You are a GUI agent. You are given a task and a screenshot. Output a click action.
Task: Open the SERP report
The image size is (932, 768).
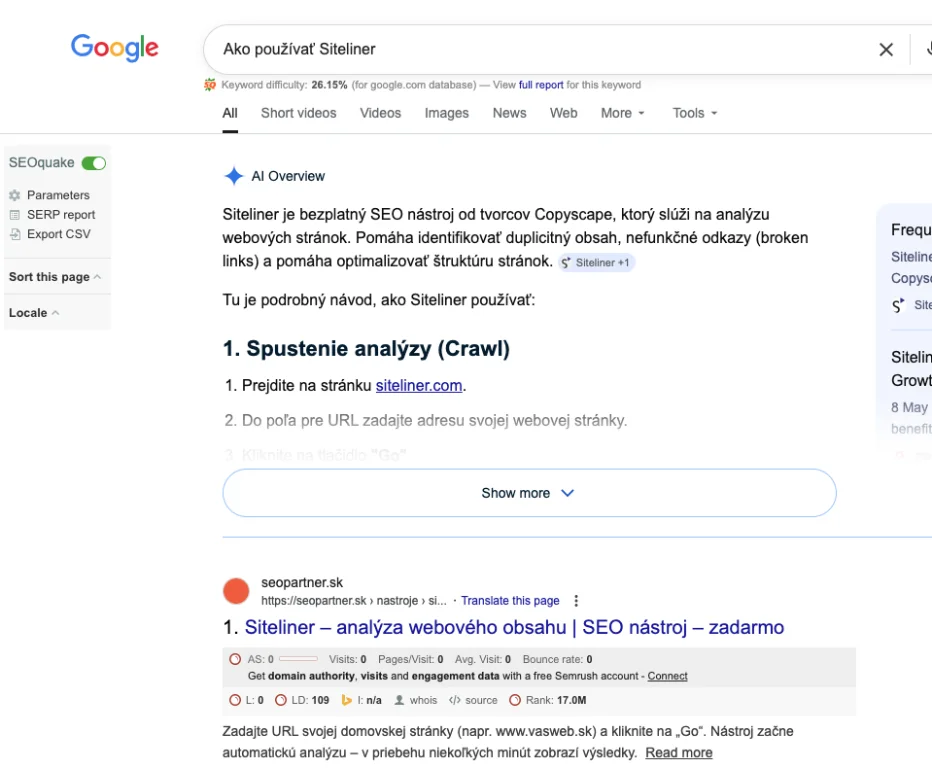click(60, 214)
